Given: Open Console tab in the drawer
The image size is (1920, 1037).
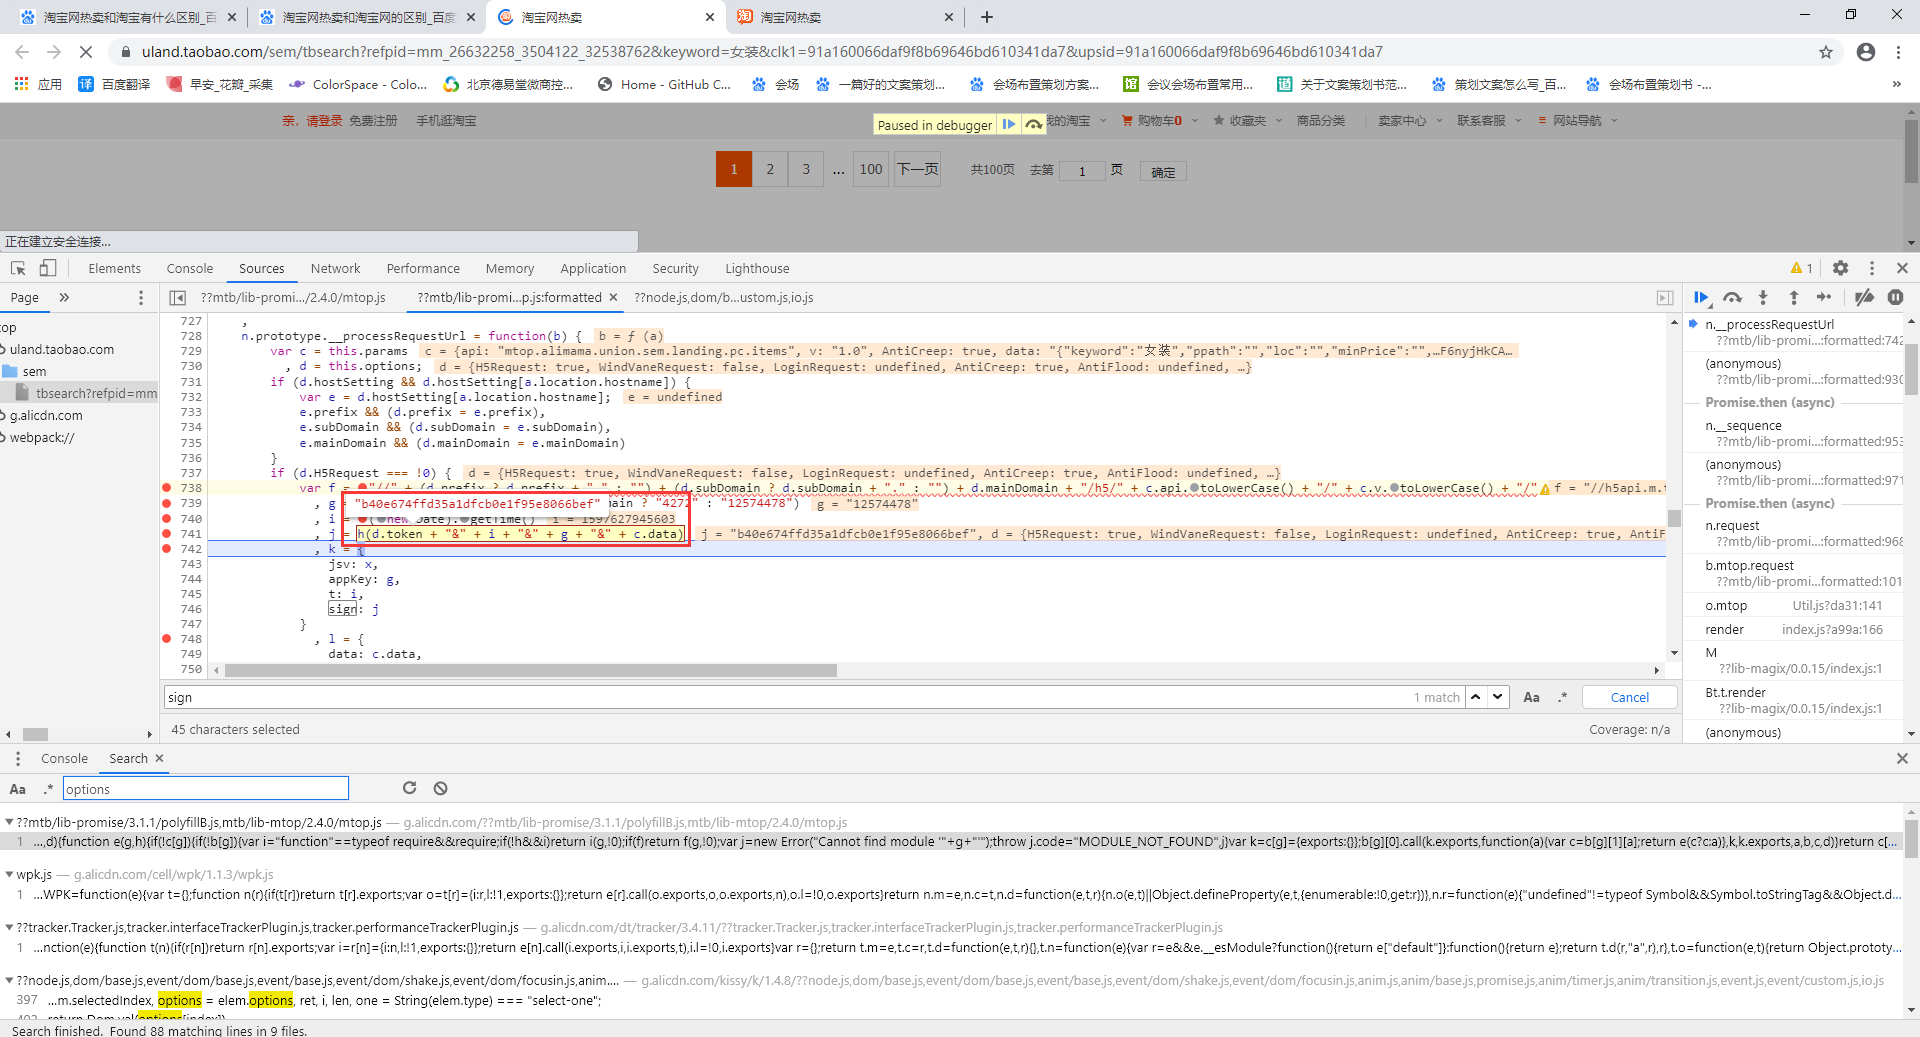Looking at the screenshot, I should pyautogui.click(x=64, y=758).
